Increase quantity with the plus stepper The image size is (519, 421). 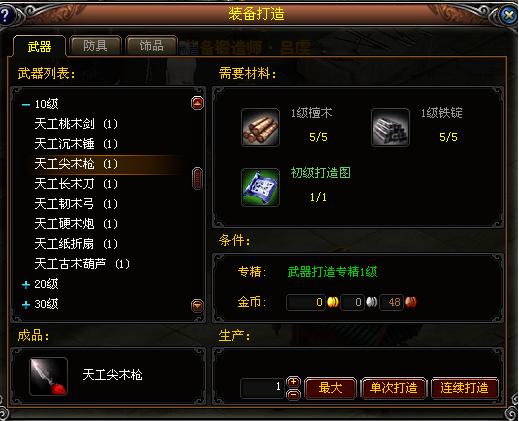coord(293,381)
